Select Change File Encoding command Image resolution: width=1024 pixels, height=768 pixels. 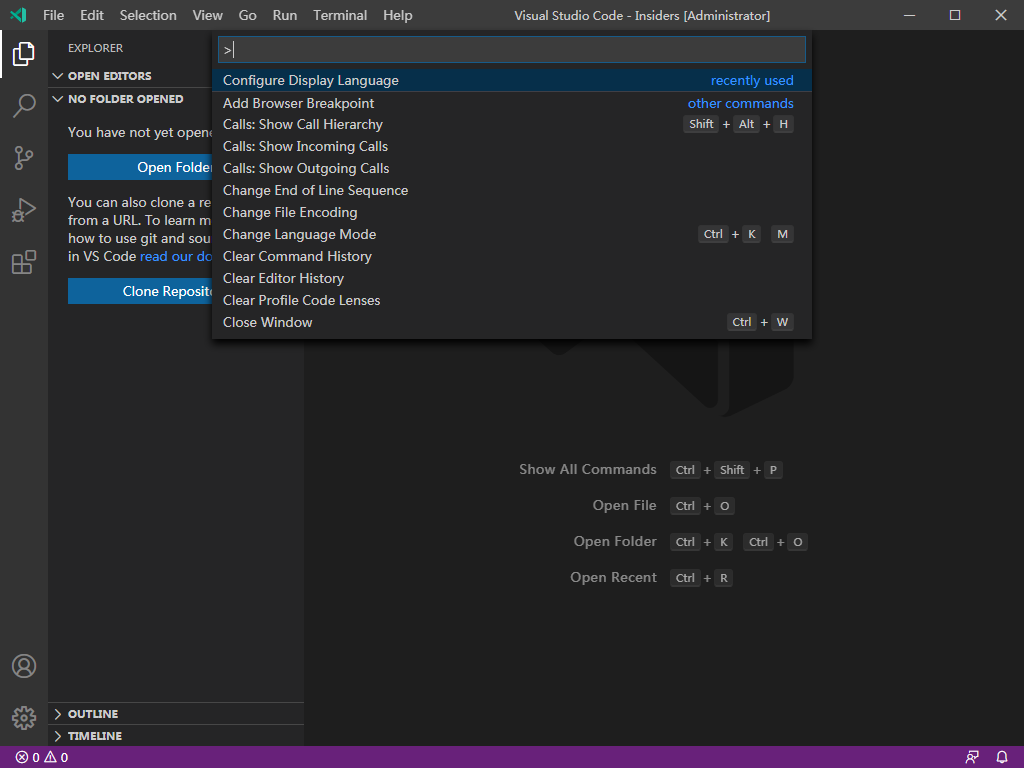coord(512,212)
